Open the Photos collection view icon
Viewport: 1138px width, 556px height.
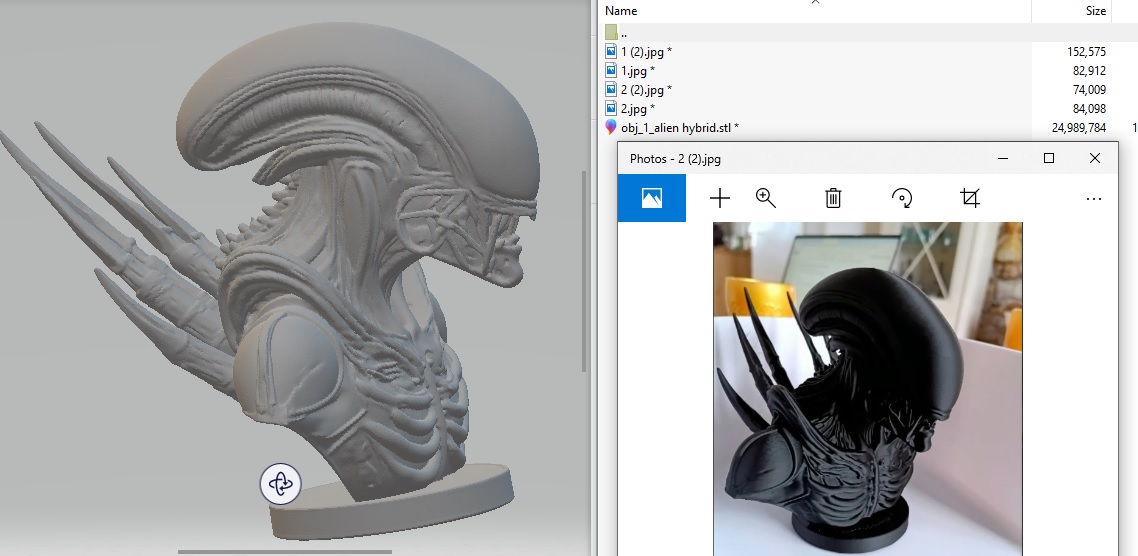pos(652,198)
